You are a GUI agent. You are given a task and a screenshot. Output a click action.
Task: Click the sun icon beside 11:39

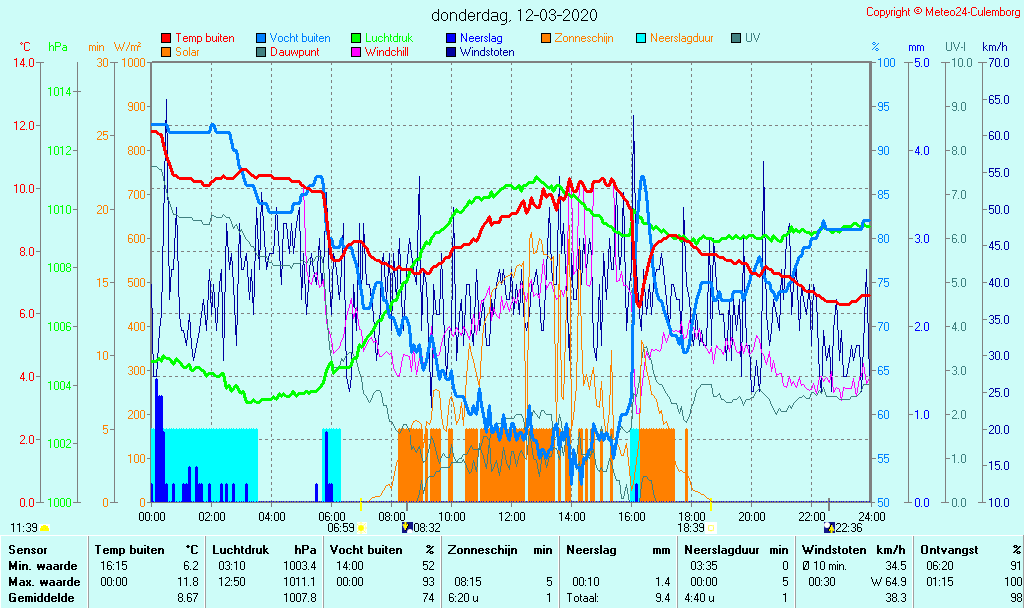pyautogui.click(x=45, y=527)
